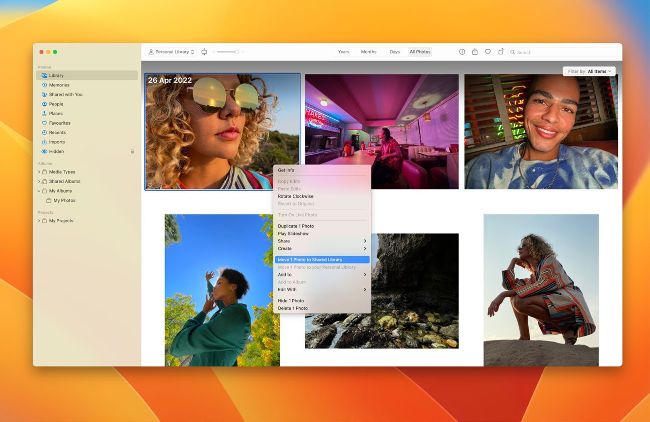
Task: Select People in the sidebar
Action: (x=57, y=104)
